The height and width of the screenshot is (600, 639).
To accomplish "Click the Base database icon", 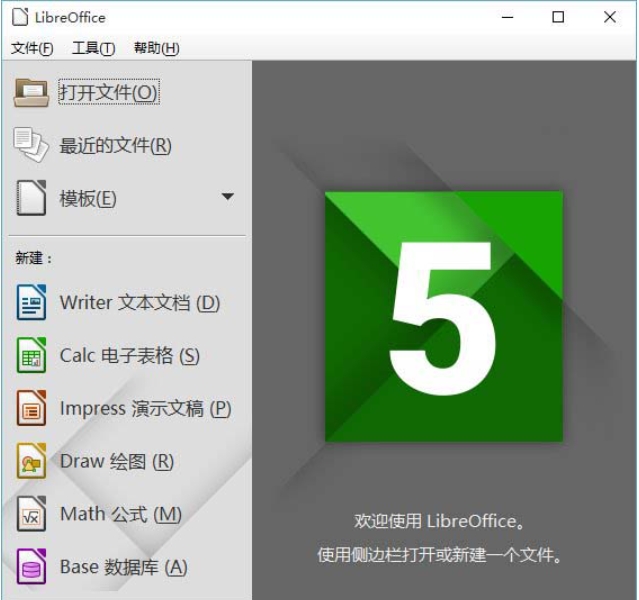I will [x=31, y=567].
